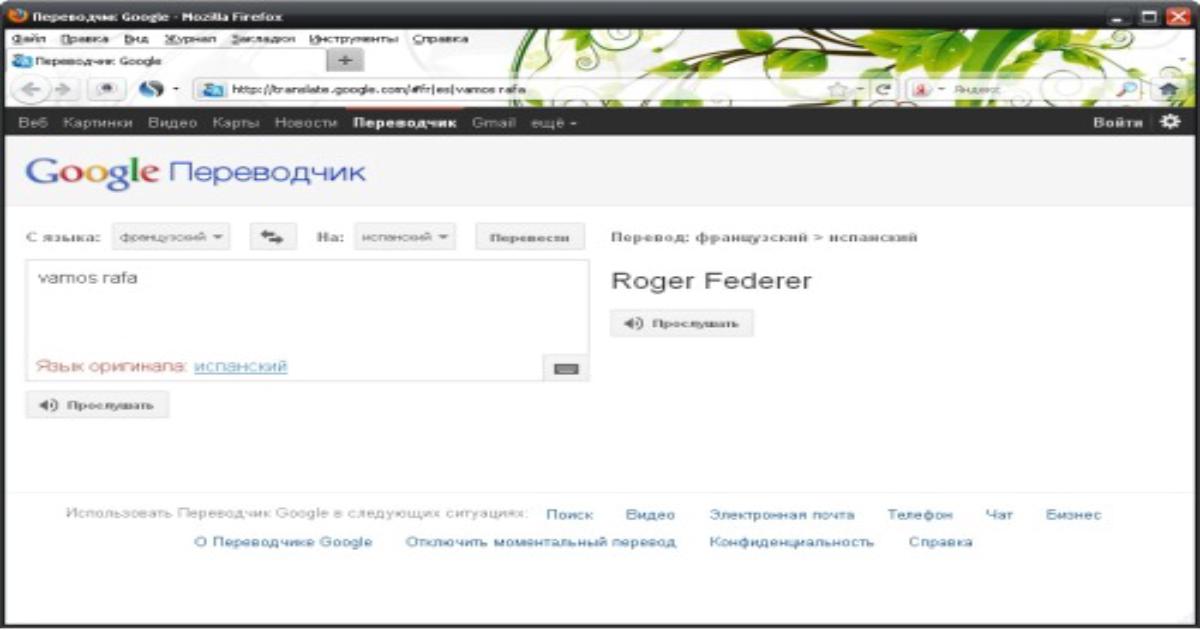
Task: Expand the target language испанский dropdown
Action: pyautogui.click(x=404, y=237)
